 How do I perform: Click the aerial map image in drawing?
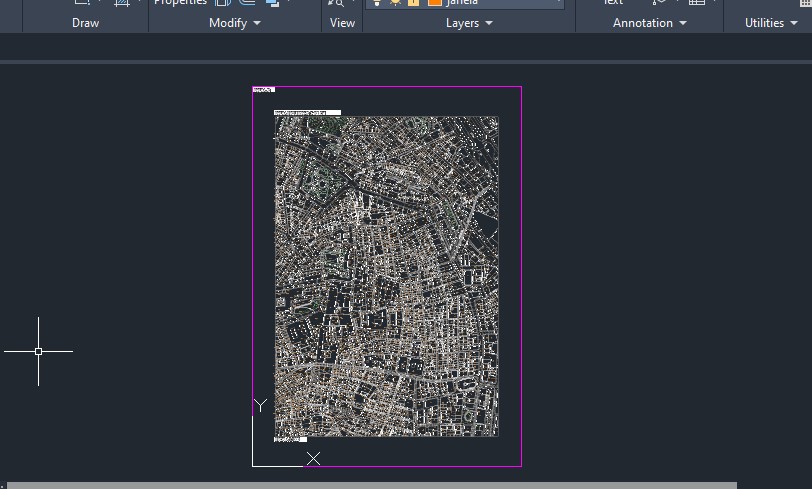click(x=386, y=276)
